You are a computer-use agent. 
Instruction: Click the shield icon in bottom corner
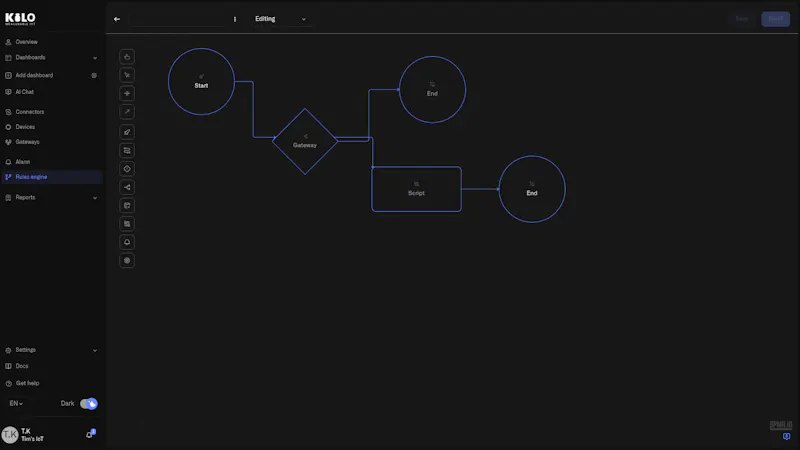tap(786, 437)
